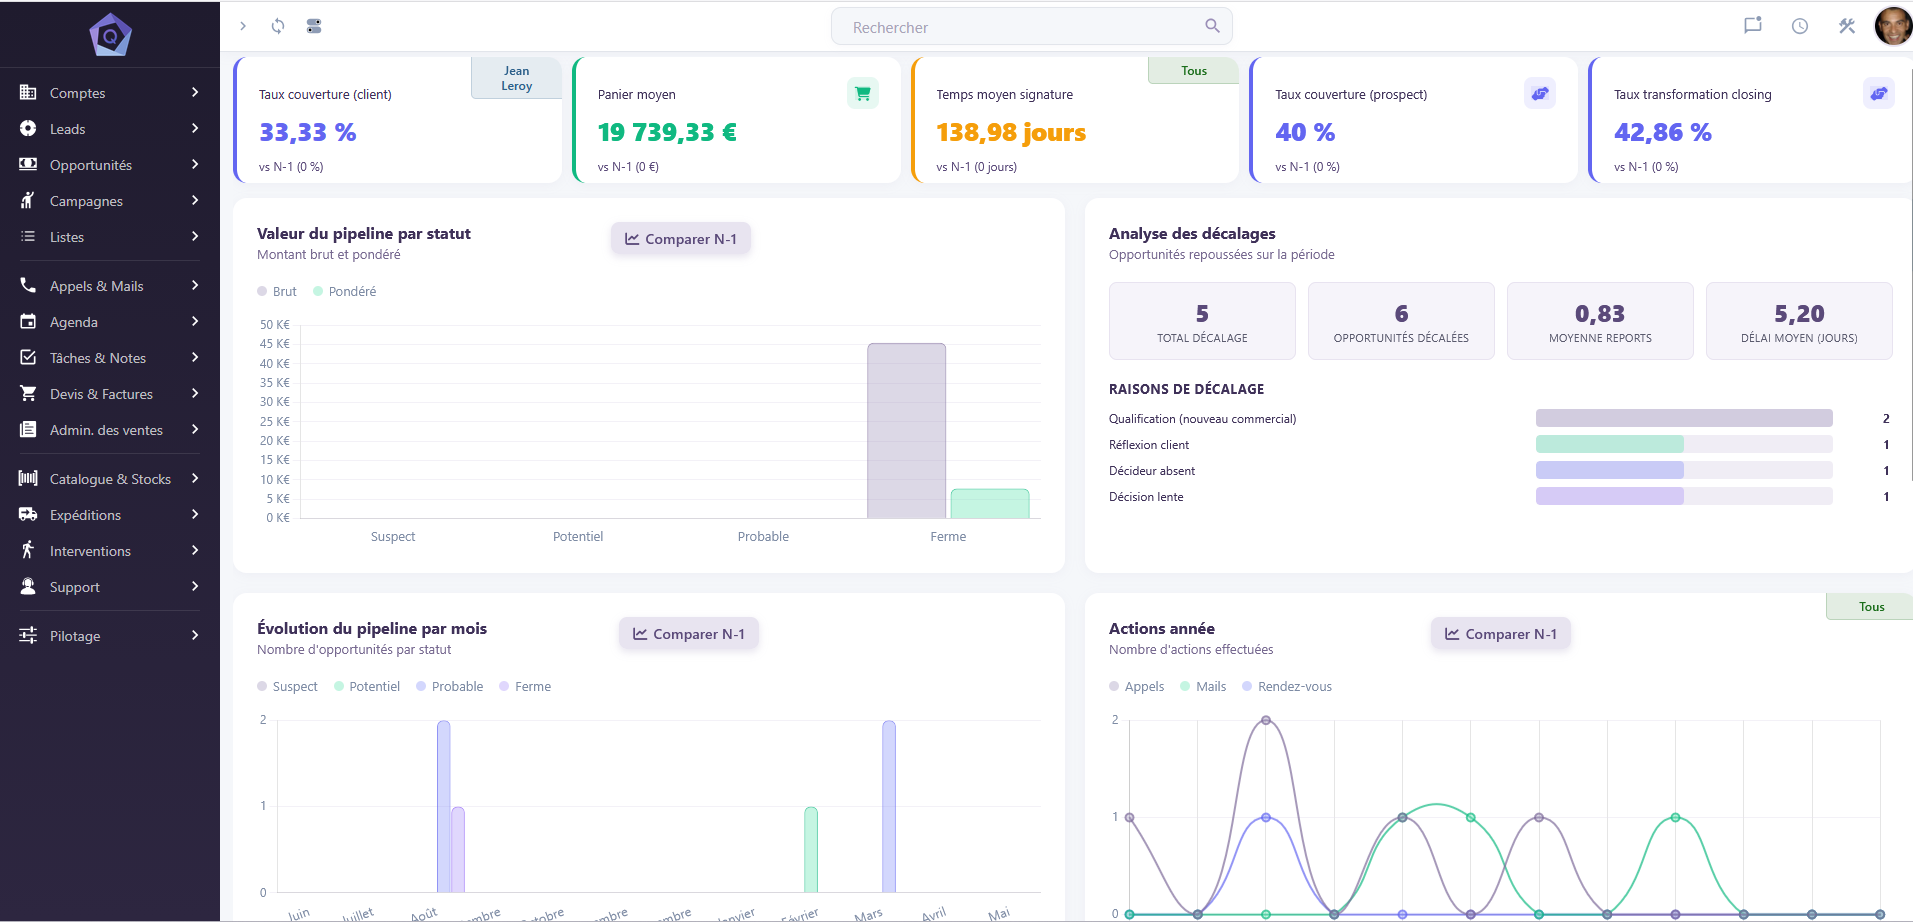Click the shopping cart icon on Panier moyen
Screen dimensions: 1913x922
tap(863, 93)
